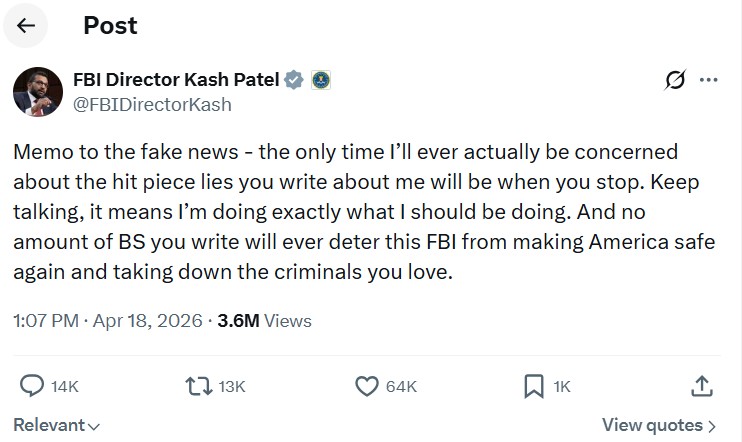The width and height of the screenshot is (742, 442).
Task: Expand the Relevant sort dropdown
Action: [56, 425]
